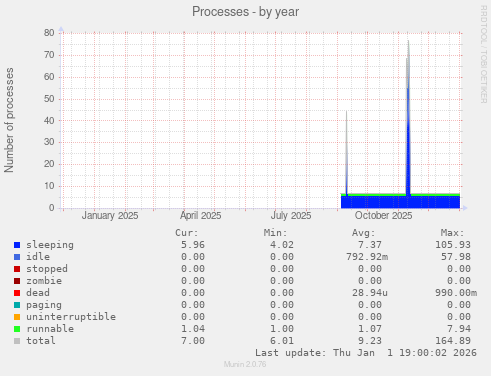Select the 'runnable' legend label
This screenshot has width=491, height=376.
click(x=50, y=329)
